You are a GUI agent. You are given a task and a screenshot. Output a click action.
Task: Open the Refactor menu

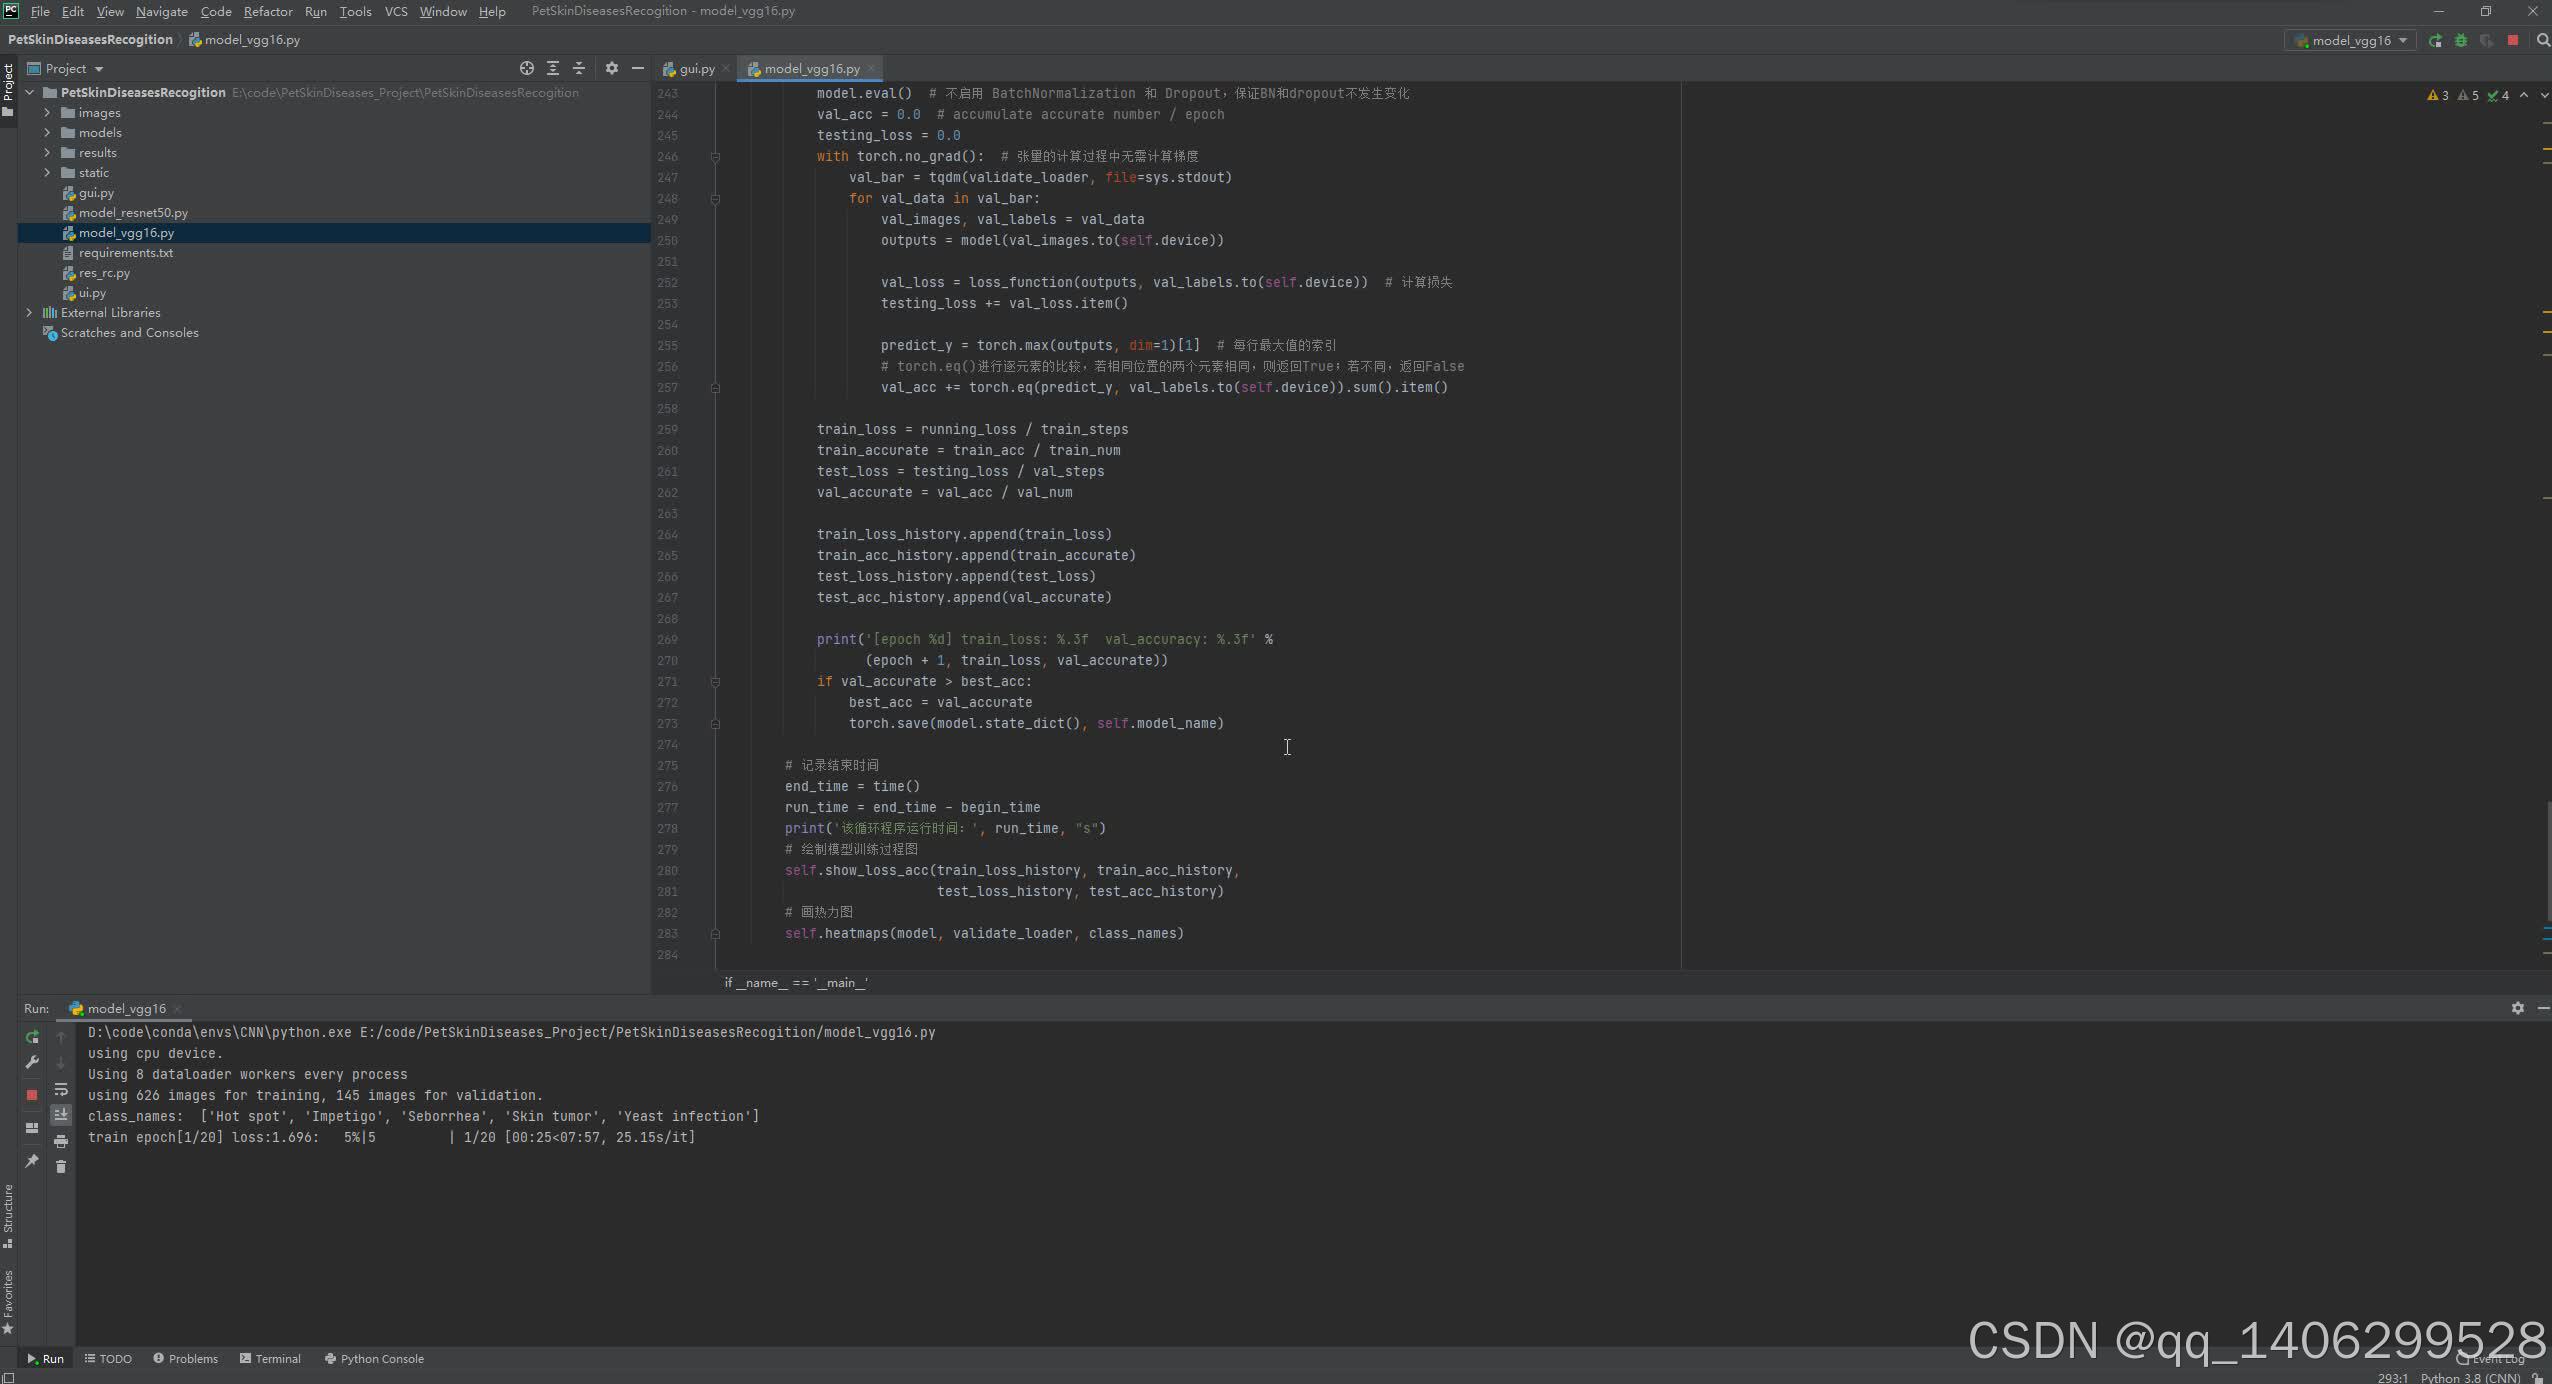267,11
